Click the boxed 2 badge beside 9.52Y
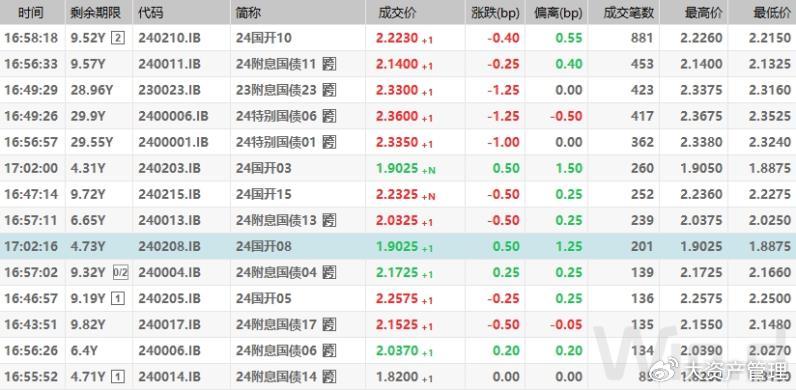The width and height of the screenshot is (796, 390). pyautogui.click(x=117, y=38)
